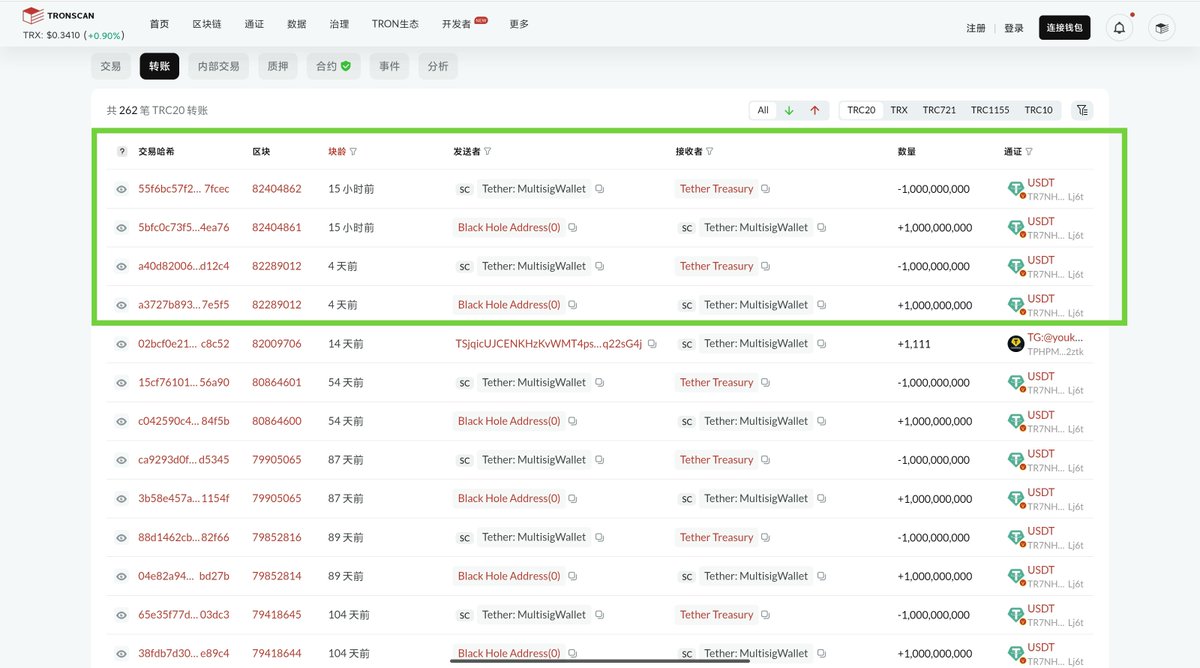Viewport: 1200px width, 668px height.
Task: Open the 接收者 column filter
Action: pos(710,152)
